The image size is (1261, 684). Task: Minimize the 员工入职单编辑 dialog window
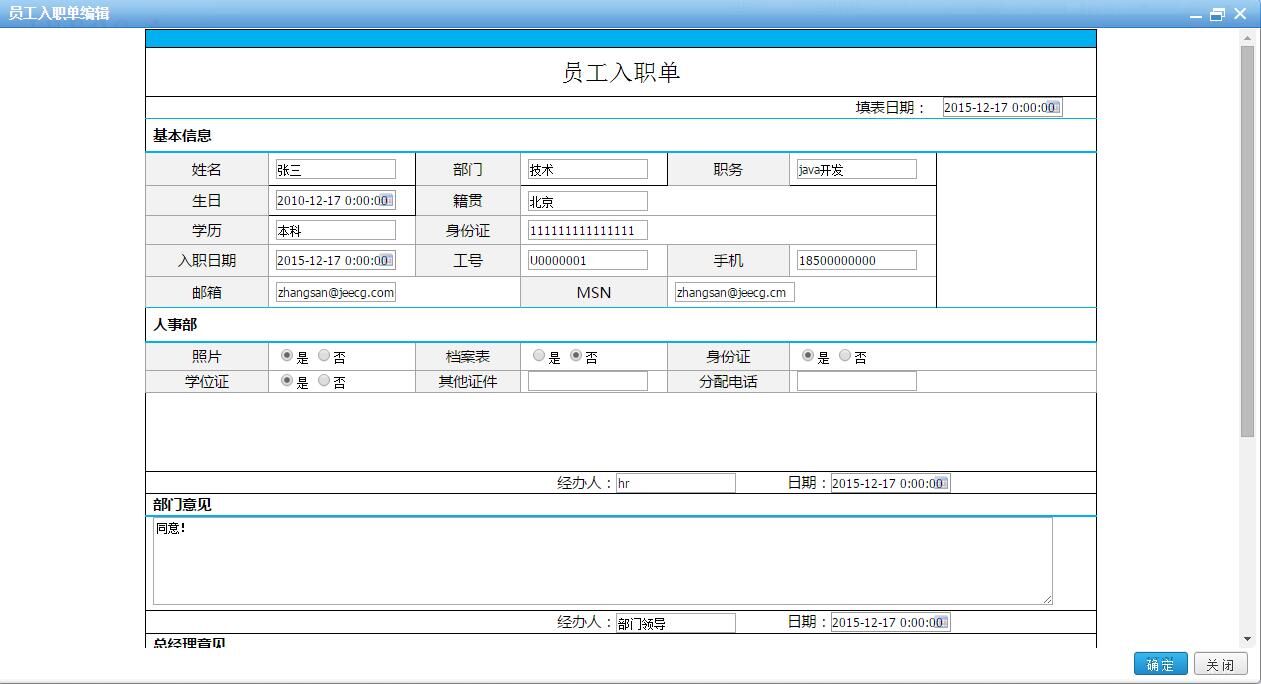coord(1196,14)
